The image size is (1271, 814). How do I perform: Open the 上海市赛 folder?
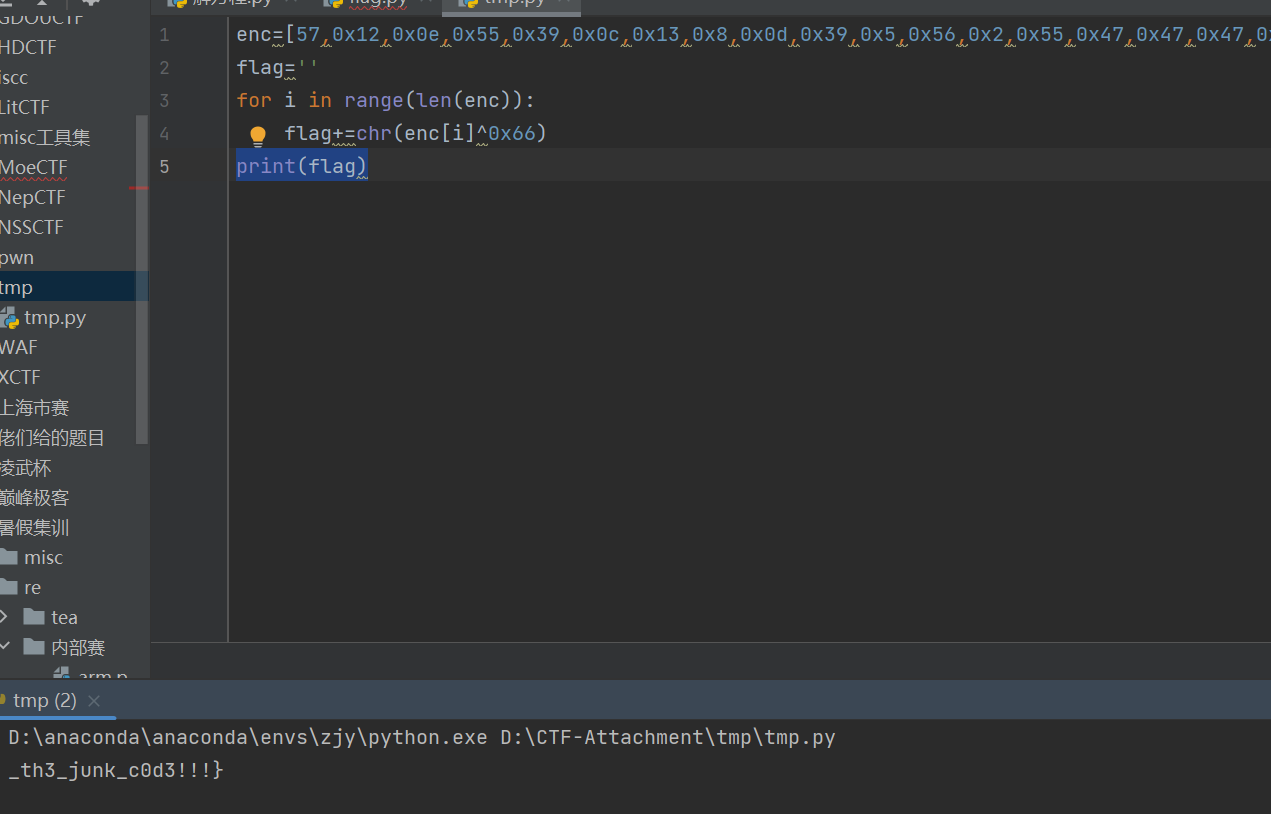(x=35, y=408)
